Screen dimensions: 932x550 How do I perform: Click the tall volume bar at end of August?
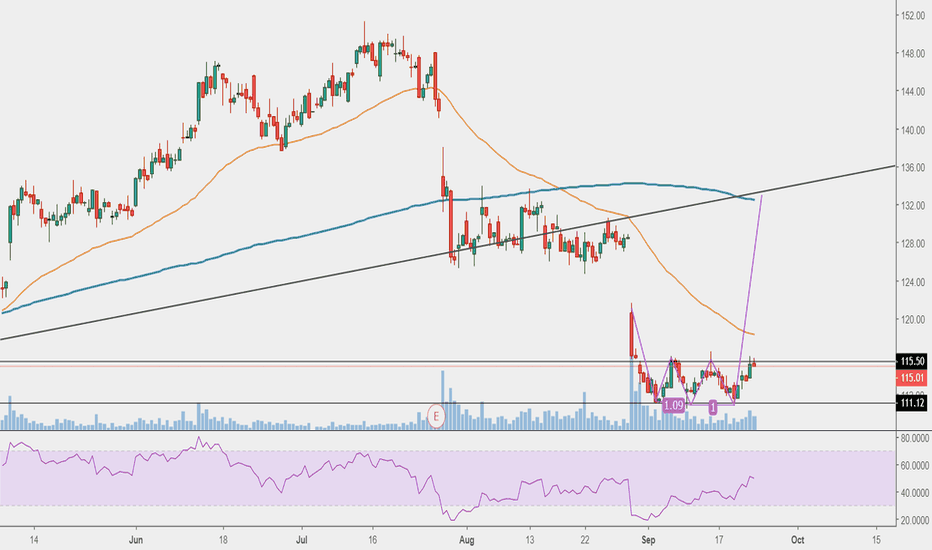[632, 395]
